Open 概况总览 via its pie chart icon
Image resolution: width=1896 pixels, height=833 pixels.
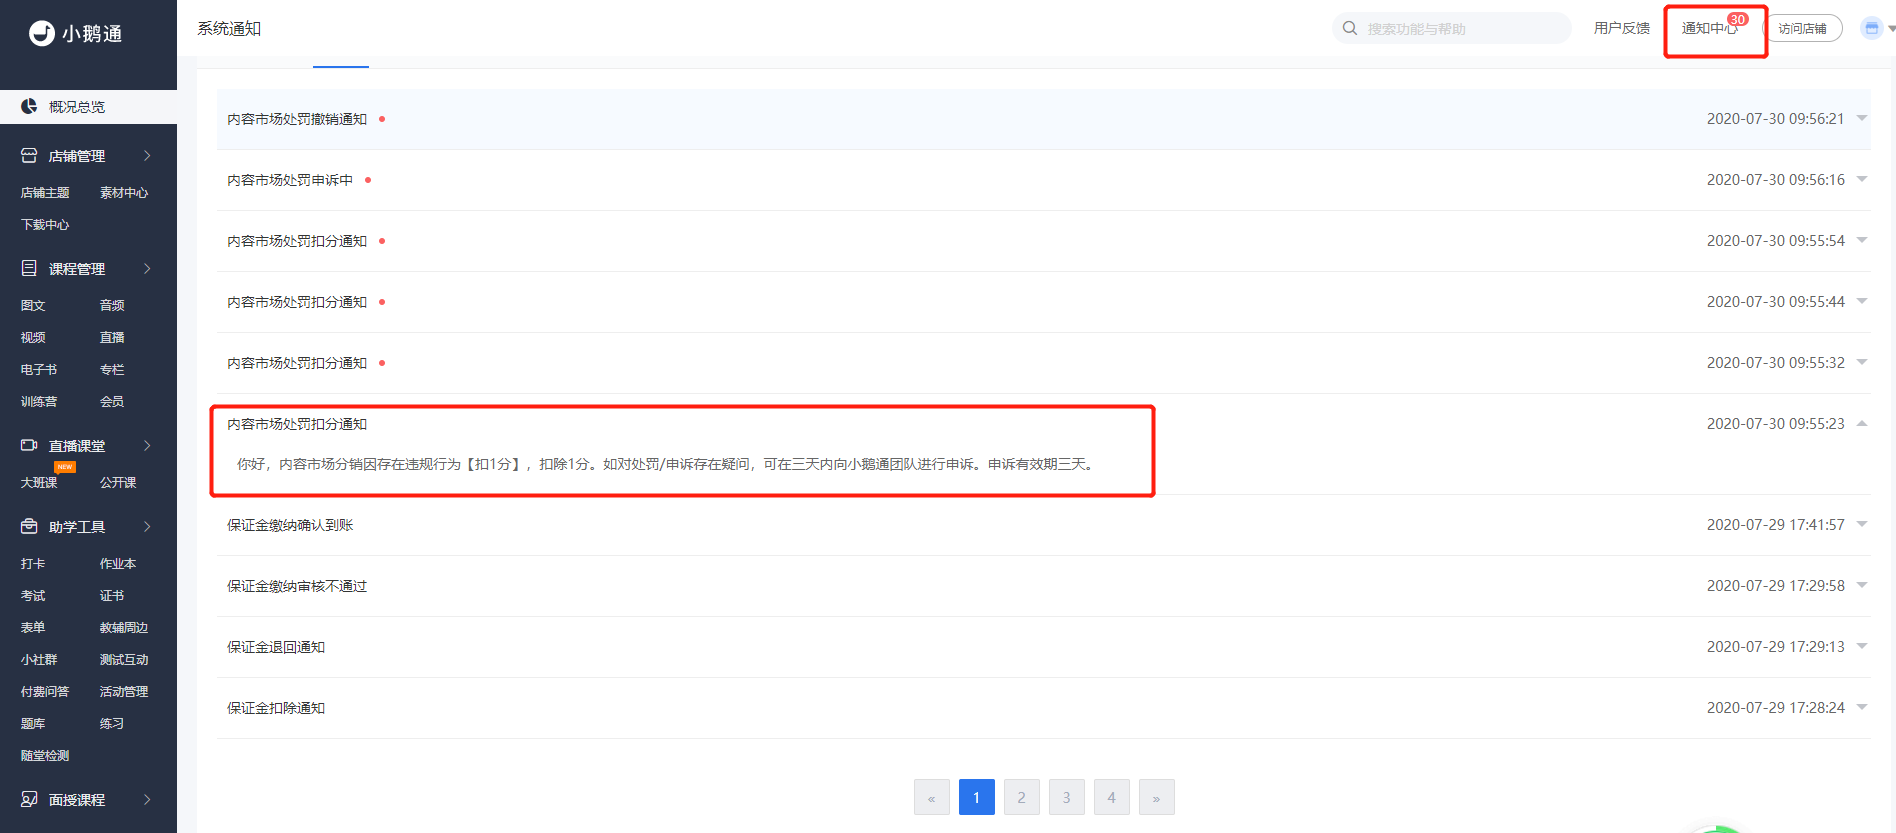point(29,106)
